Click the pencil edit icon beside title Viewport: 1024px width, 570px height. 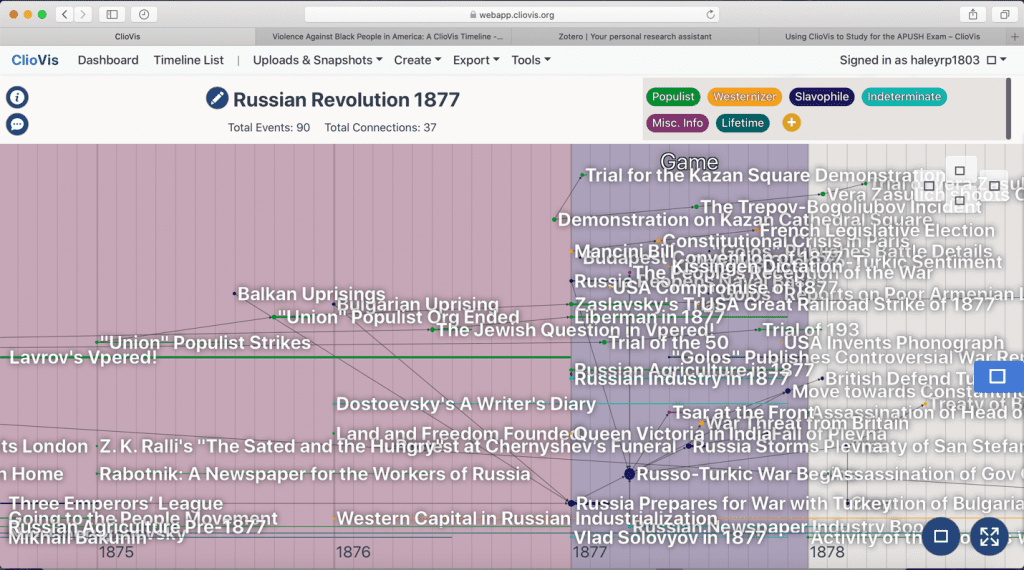217,99
